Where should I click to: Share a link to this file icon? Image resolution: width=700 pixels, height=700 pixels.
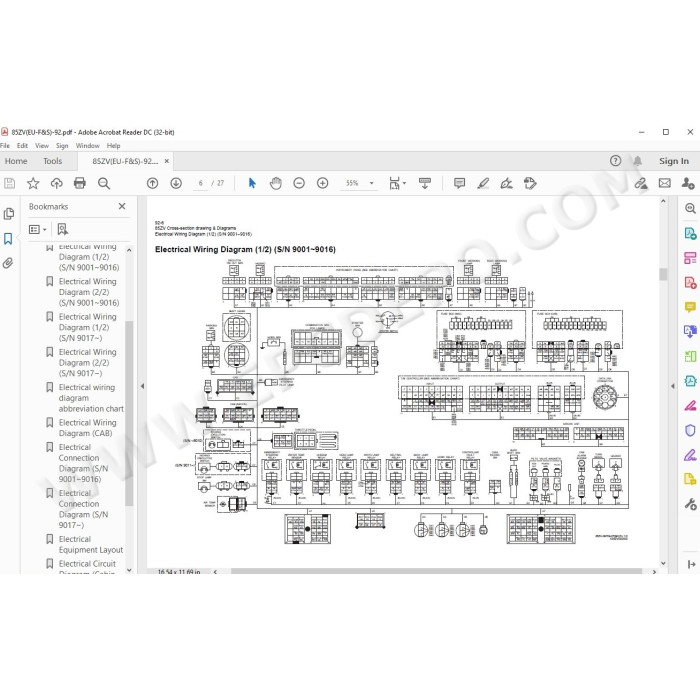point(642,183)
